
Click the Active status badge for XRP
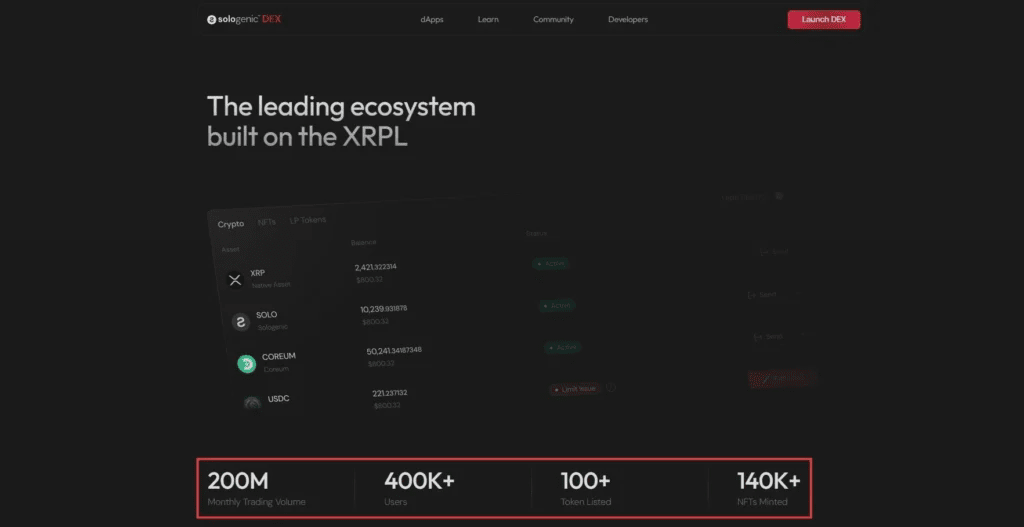click(551, 264)
